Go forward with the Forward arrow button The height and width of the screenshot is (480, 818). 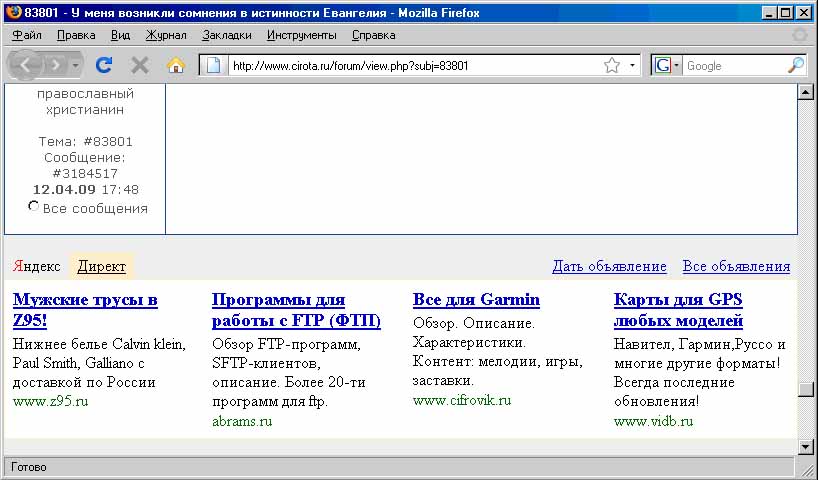(x=55, y=66)
